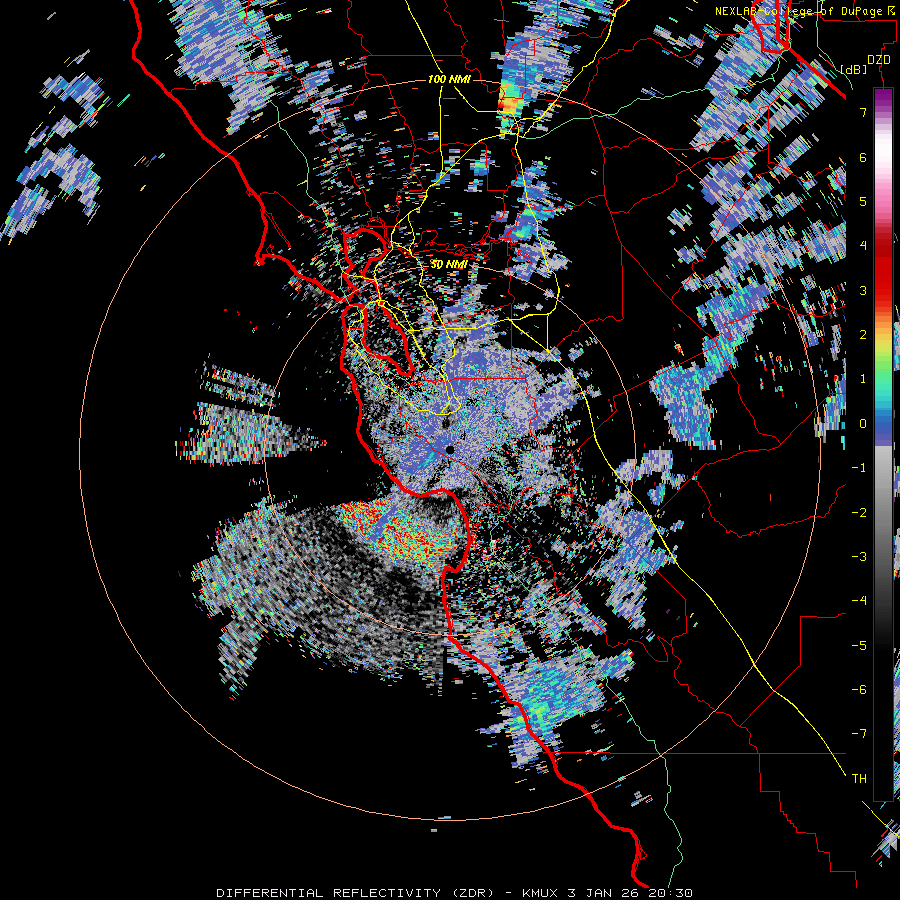Click the scale value 4
The height and width of the screenshot is (900, 900).
pyautogui.click(x=863, y=246)
